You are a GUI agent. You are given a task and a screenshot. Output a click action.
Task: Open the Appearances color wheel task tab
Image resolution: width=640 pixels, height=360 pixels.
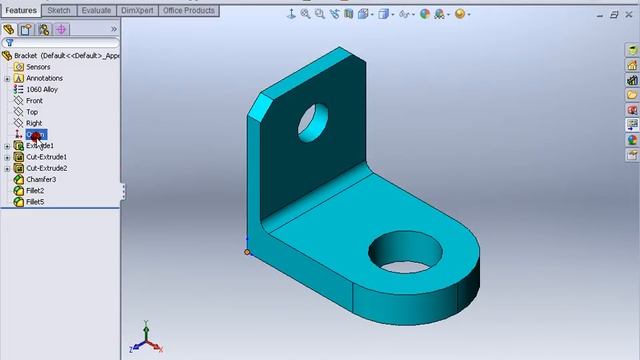pos(632,140)
